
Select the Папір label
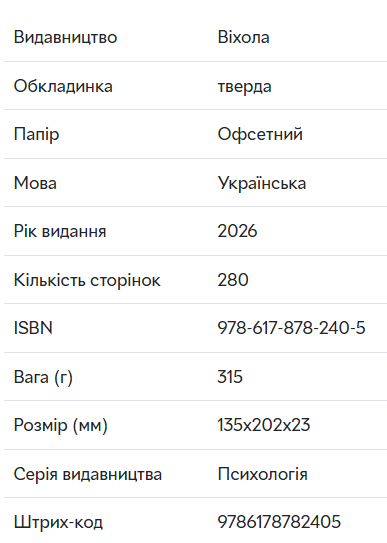tap(36, 134)
